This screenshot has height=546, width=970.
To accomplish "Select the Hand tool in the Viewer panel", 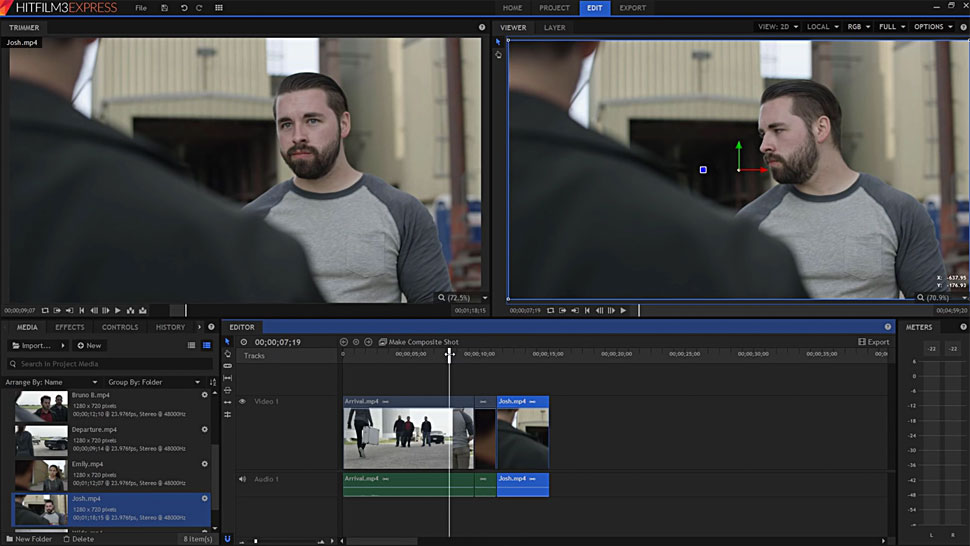I will click(498, 55).
